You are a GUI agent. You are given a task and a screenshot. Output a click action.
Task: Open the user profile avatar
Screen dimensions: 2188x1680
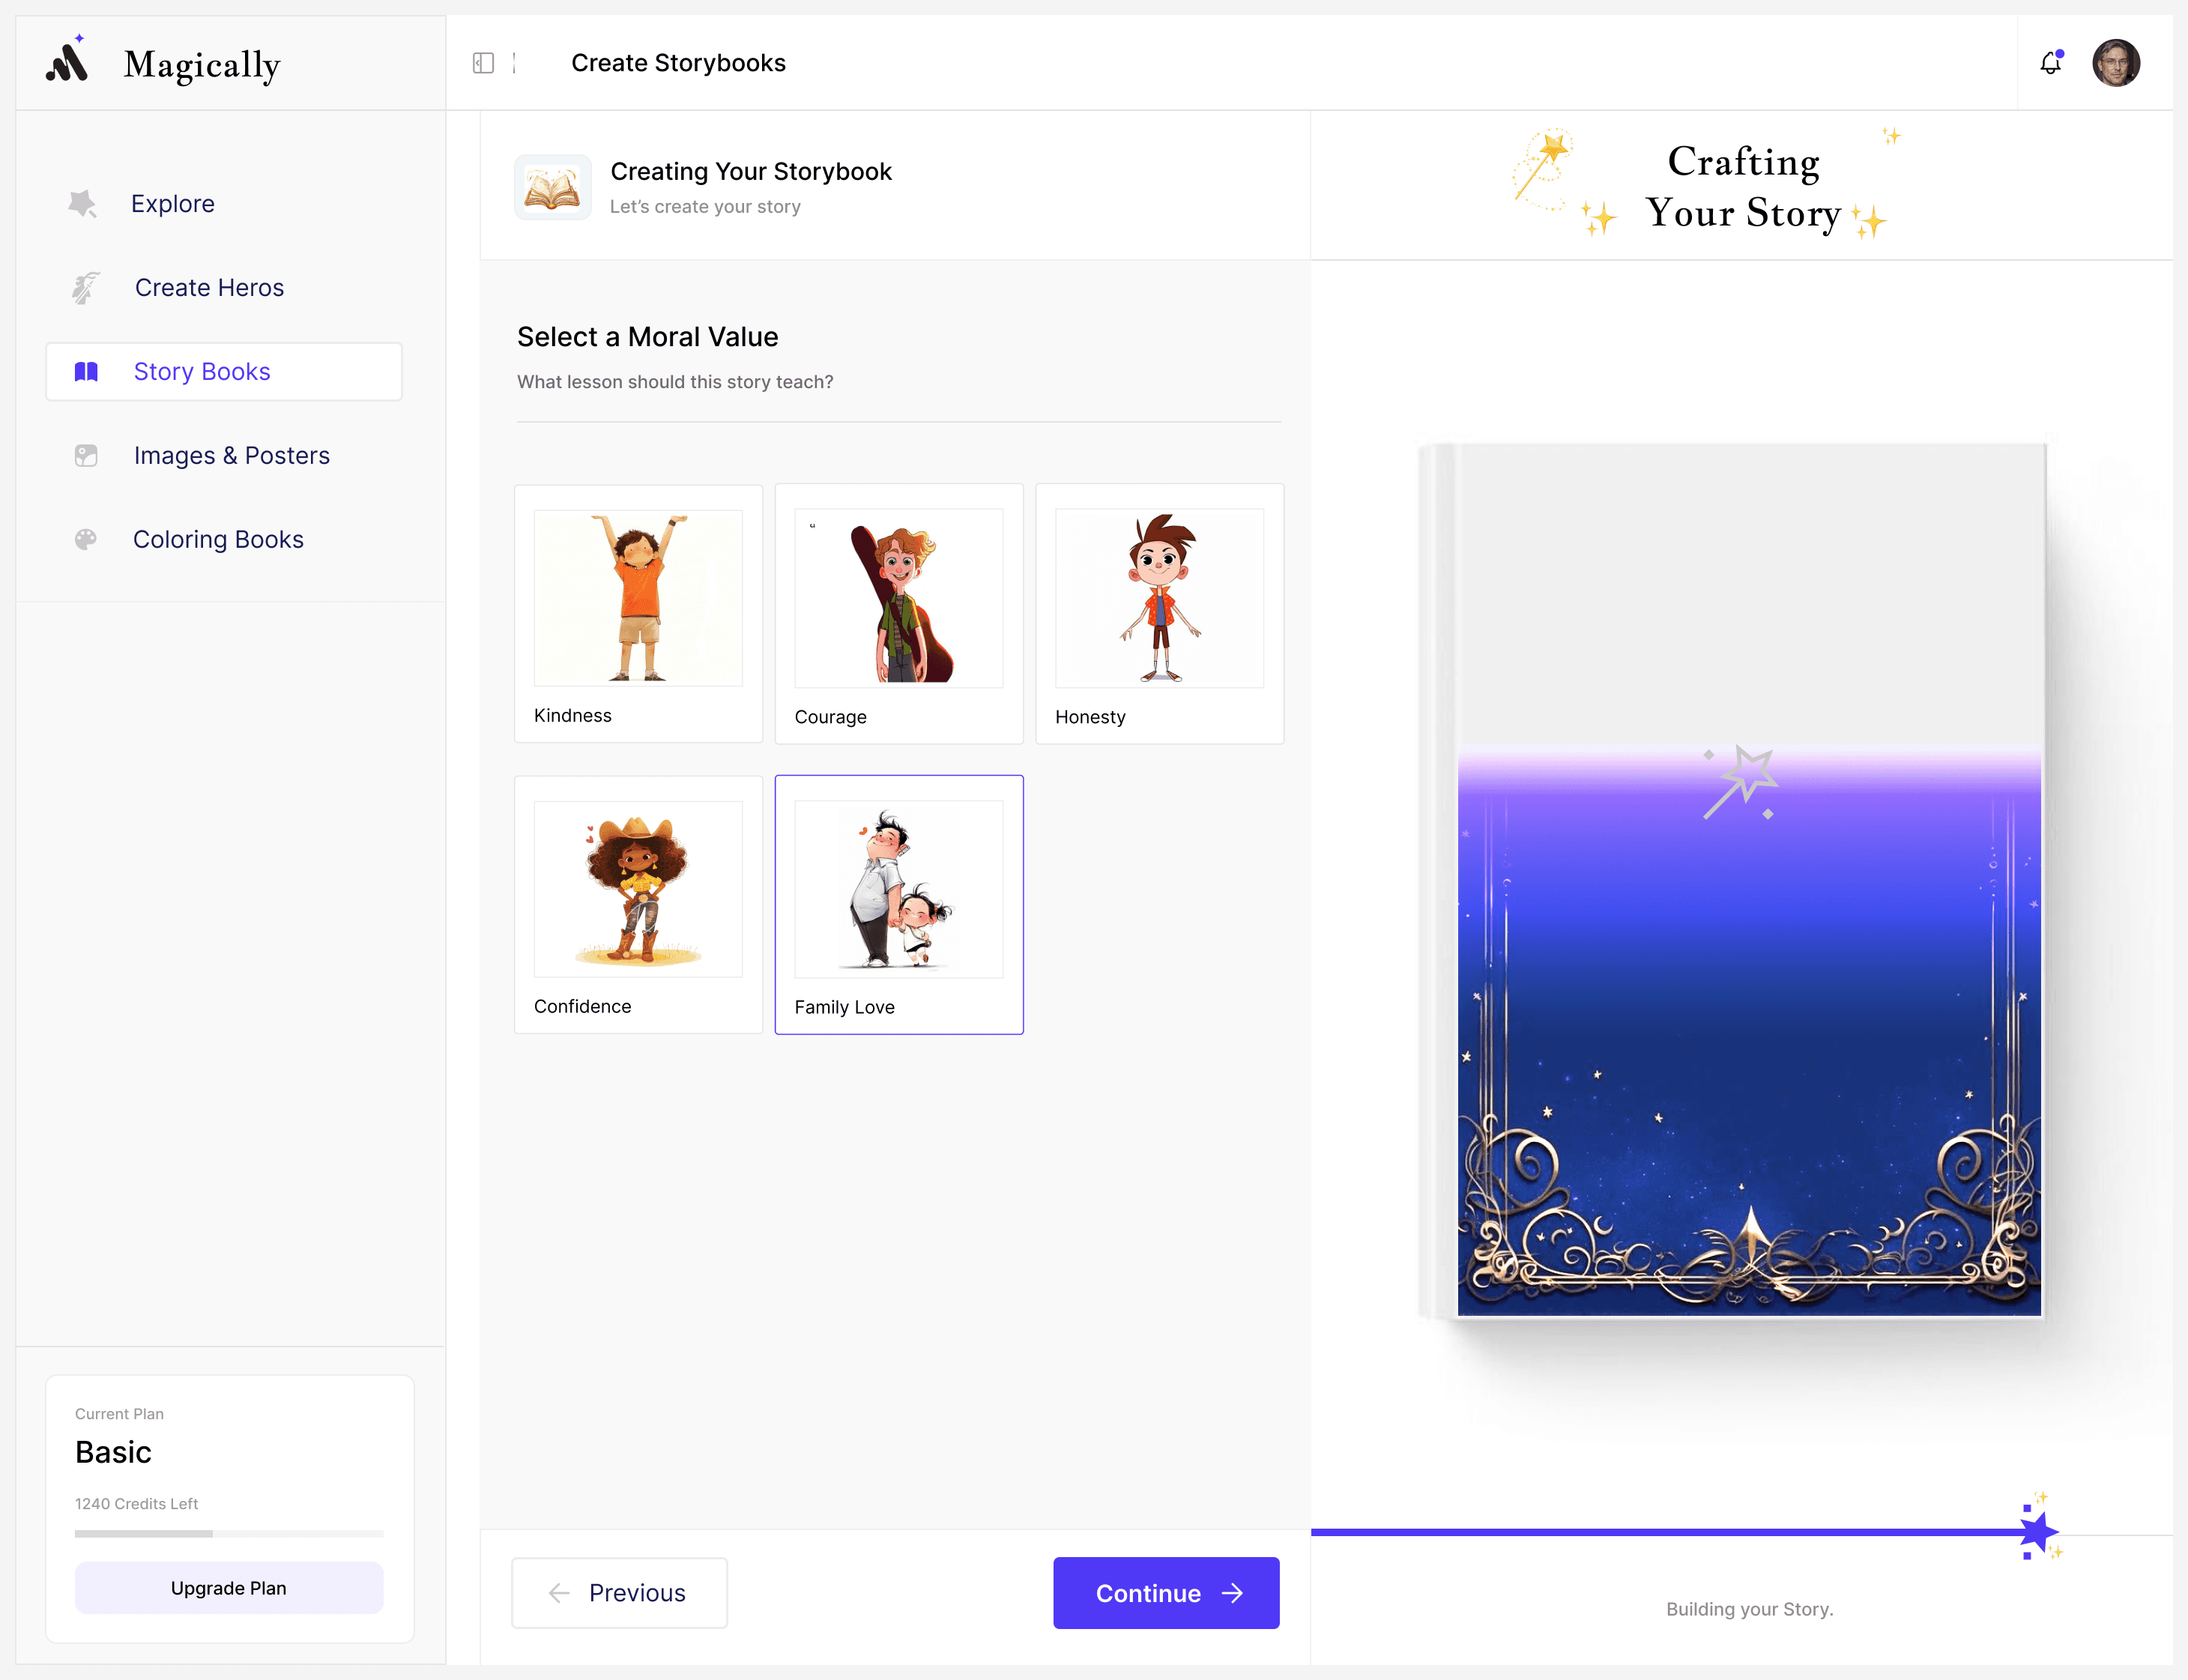click(2115, 63)
